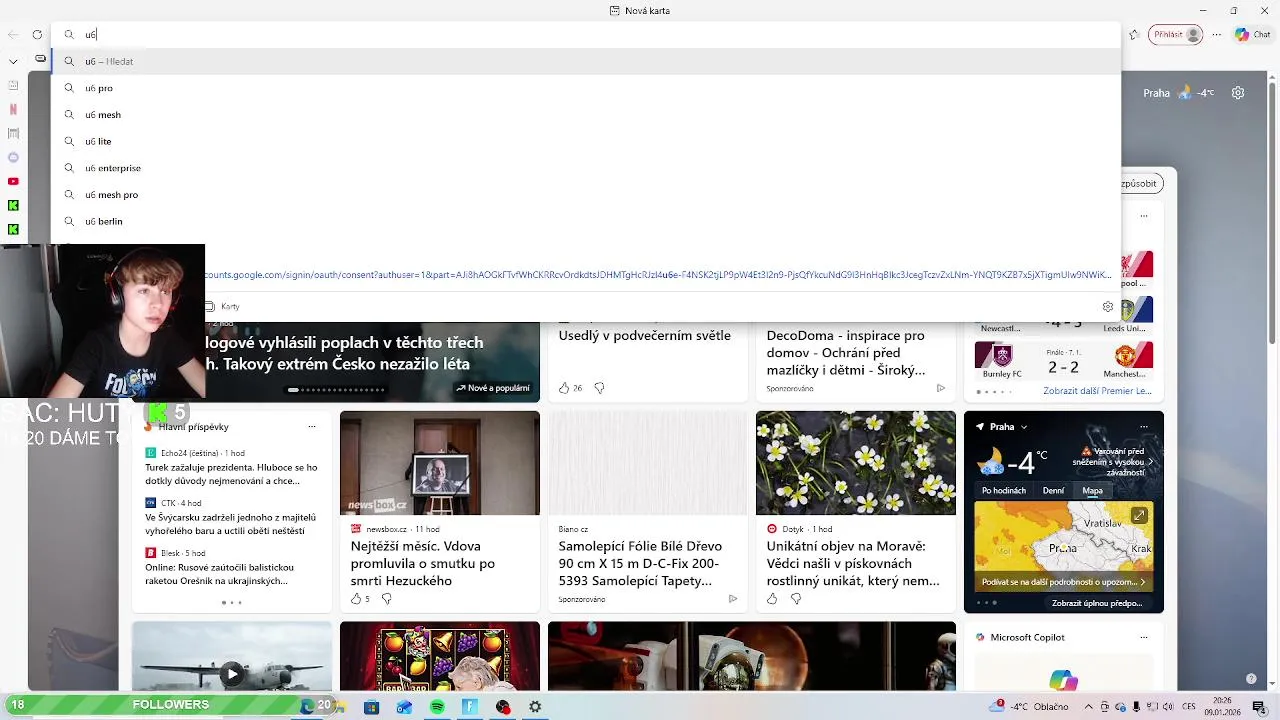Open Microsoft Store from the taskbar
This screenshot has height=720, width=1280.
[372, 707]
